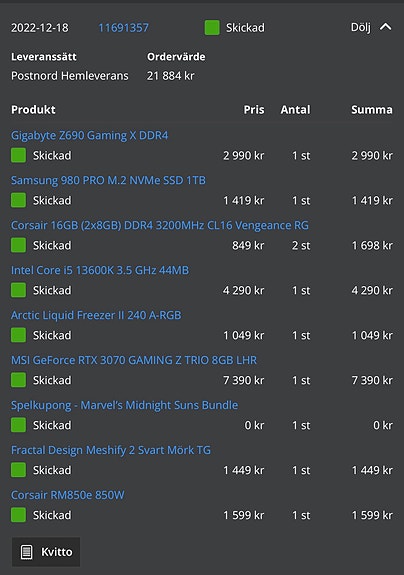Open Fractal Design Meshify 2 product link

tap(111, 450)
